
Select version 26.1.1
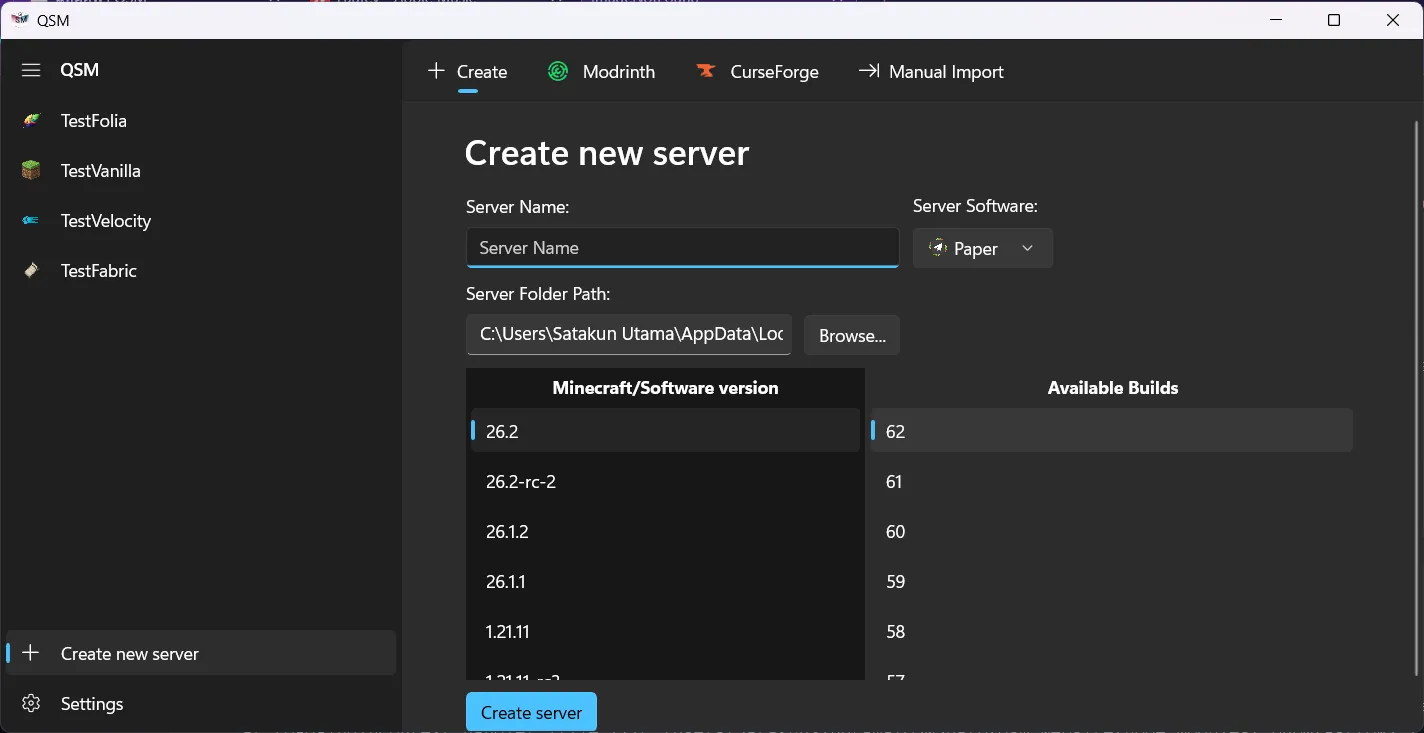[x=665, y=581]
